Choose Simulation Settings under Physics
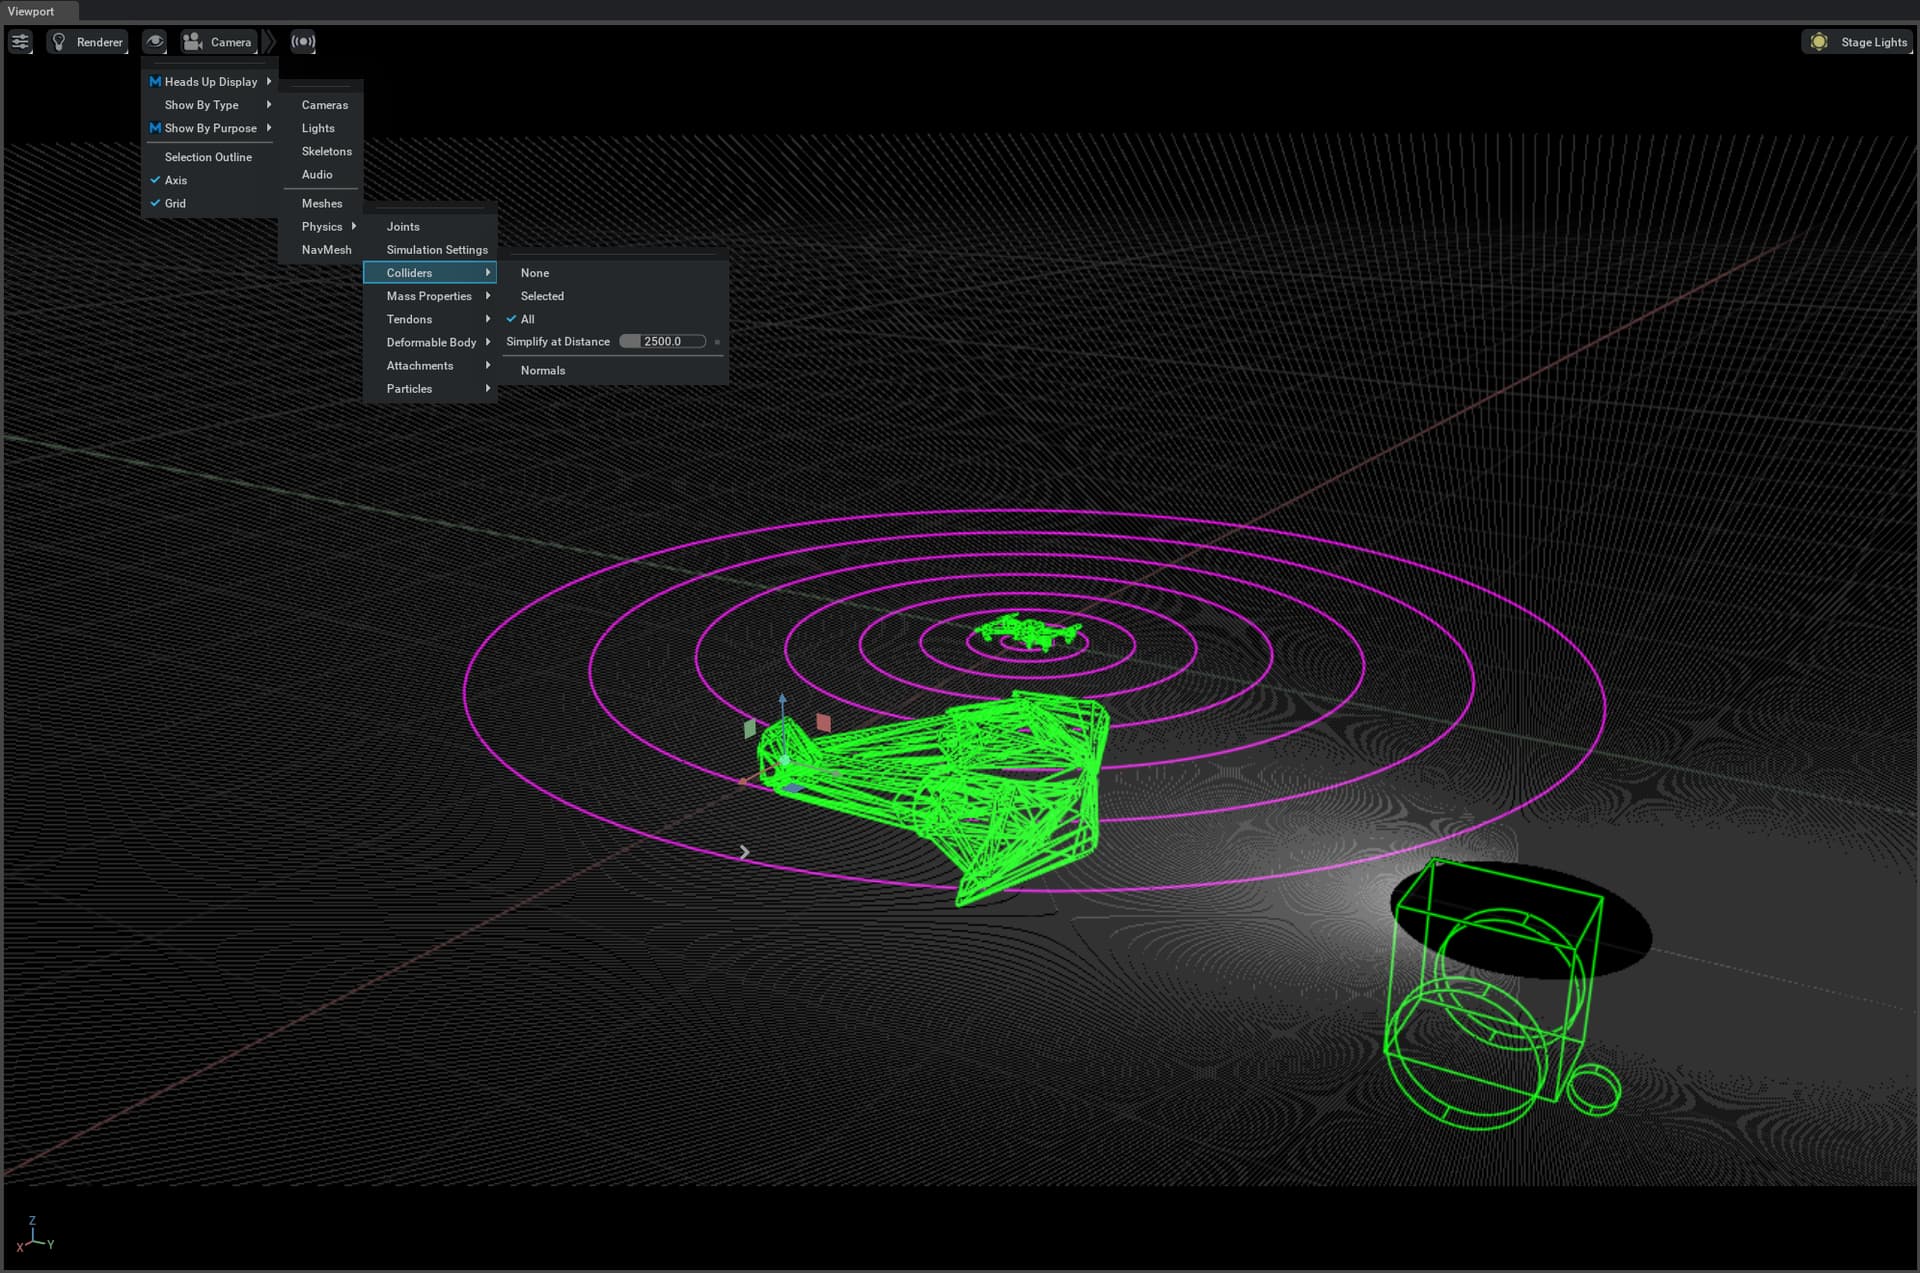The height and width of the screenshot is (1273, 1920). (x=435, y=249)
